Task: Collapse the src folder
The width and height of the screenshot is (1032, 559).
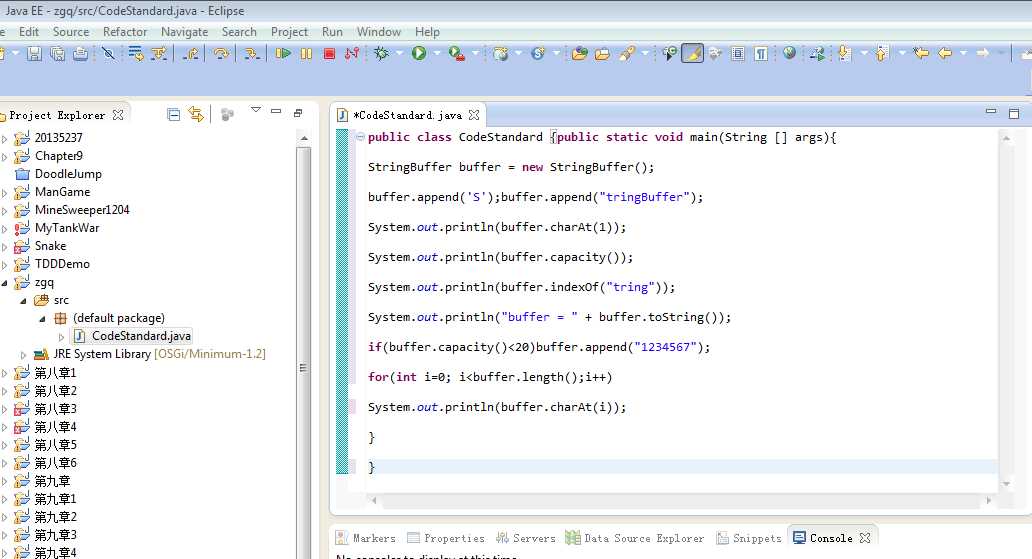Action: (x=24, y=300)
